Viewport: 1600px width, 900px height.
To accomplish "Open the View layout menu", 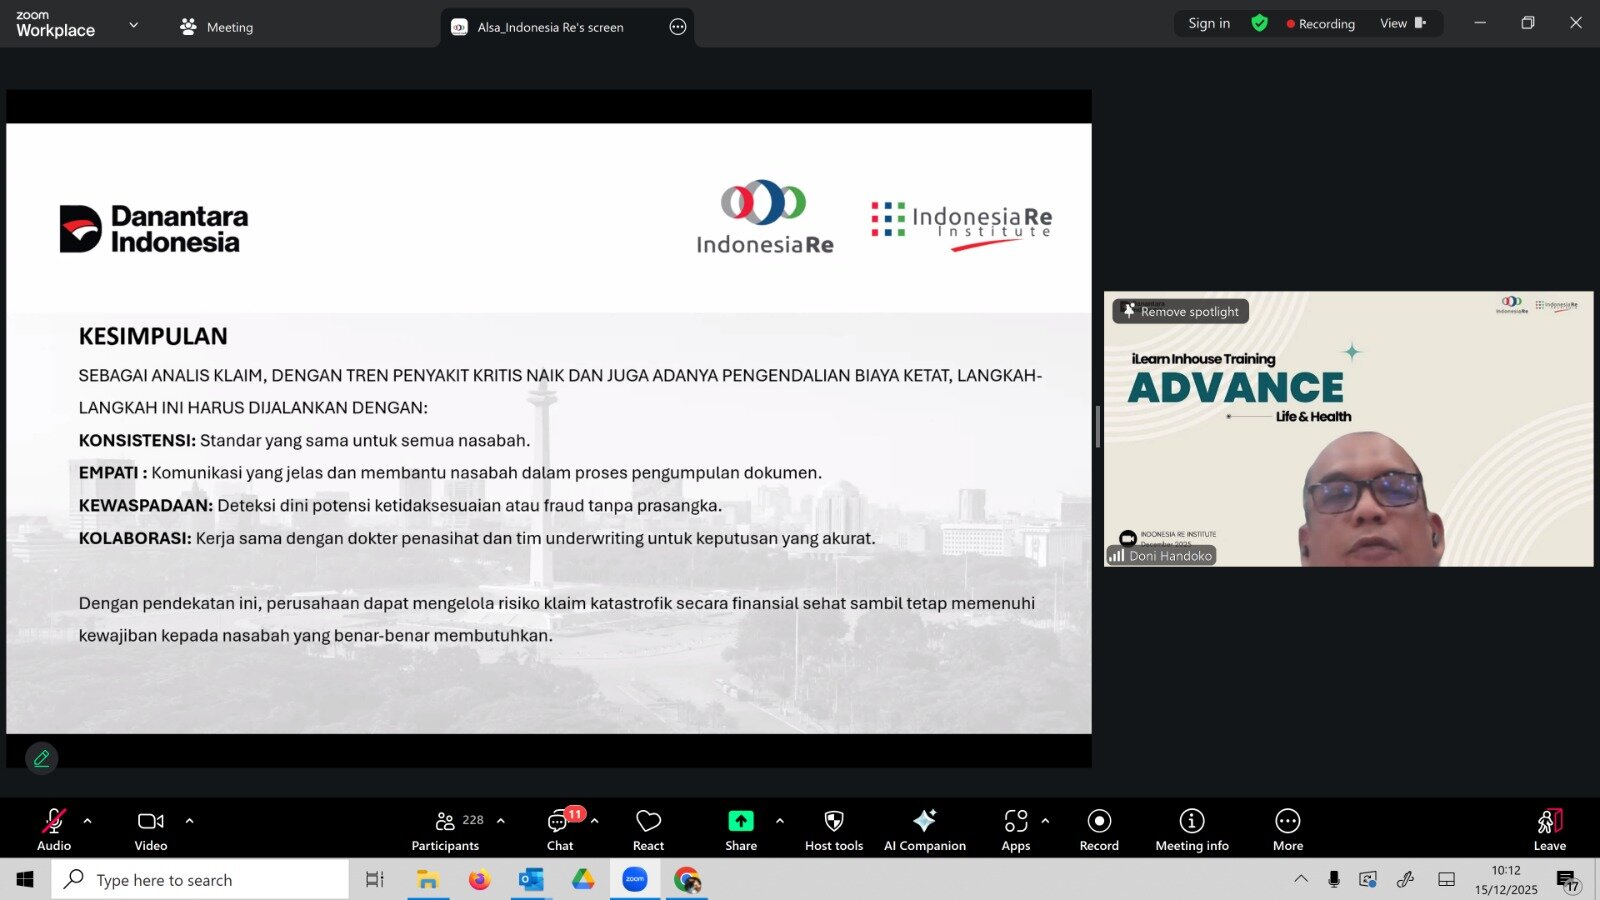I will pos(1402,23).
